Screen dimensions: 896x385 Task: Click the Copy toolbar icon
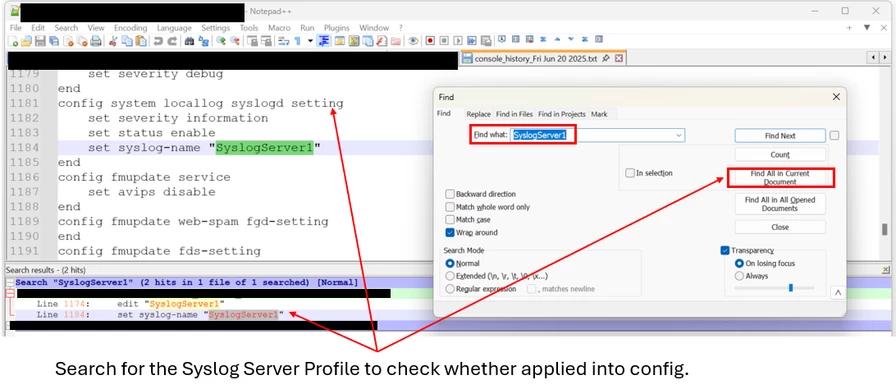(126, 41)
